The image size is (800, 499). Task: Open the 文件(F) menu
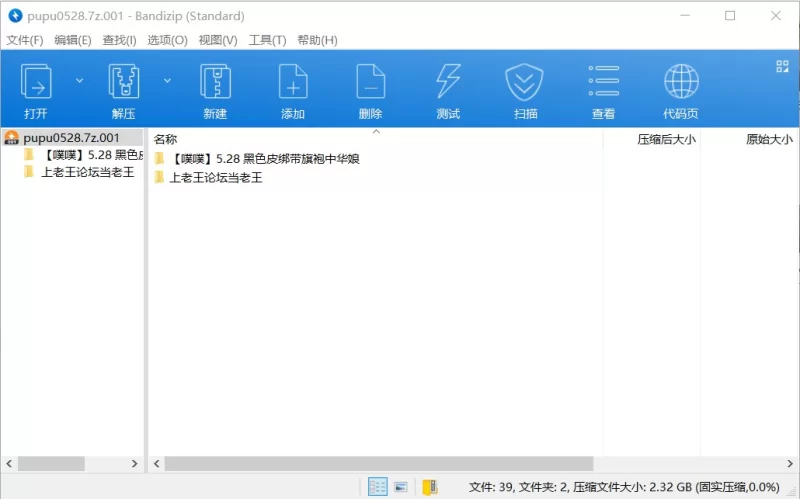coord(24,40)
